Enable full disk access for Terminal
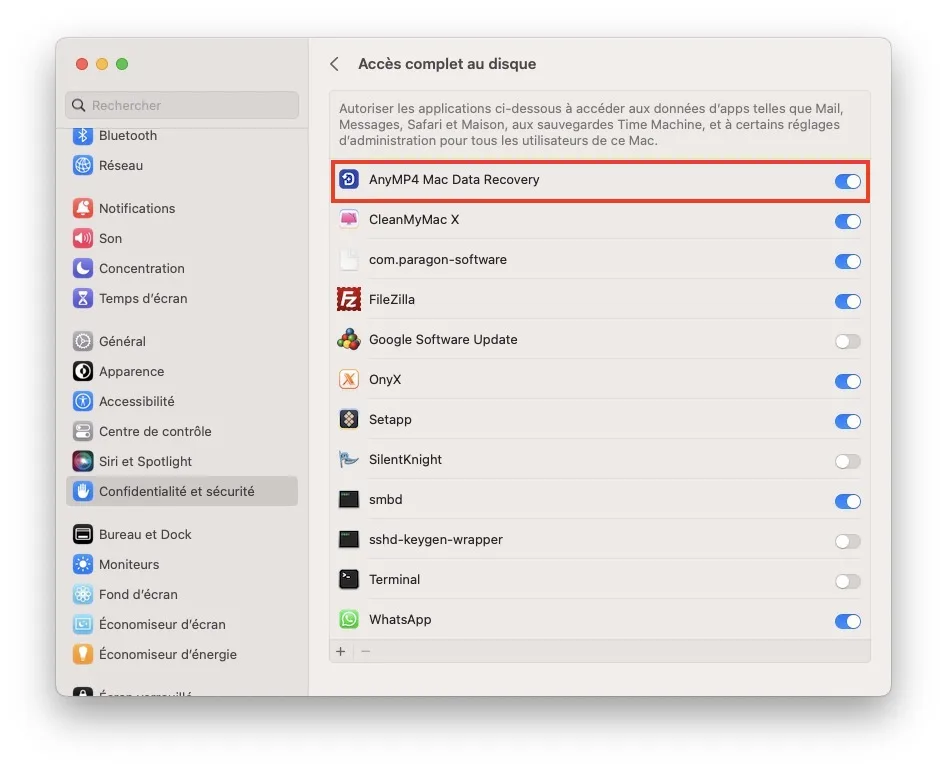 click(x=847, y=581)
